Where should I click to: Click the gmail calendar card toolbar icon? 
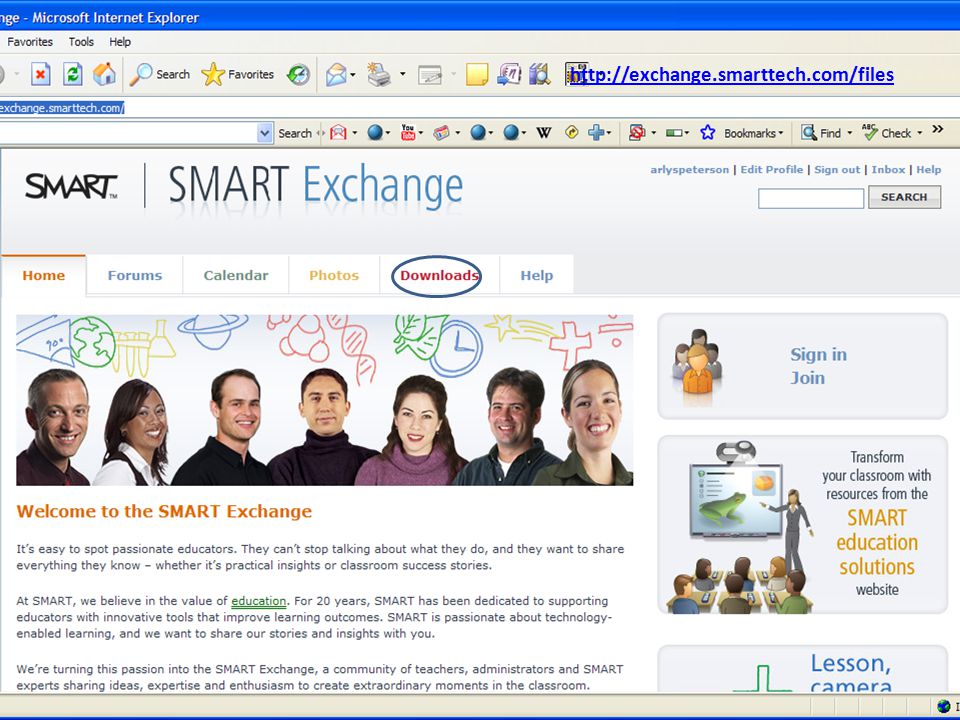point(441,132)
